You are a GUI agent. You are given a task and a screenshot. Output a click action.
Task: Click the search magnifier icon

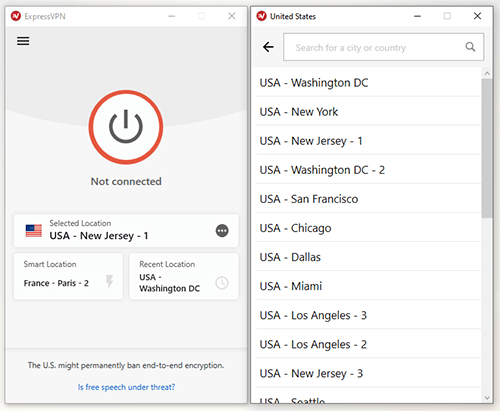tap(470, 47)
